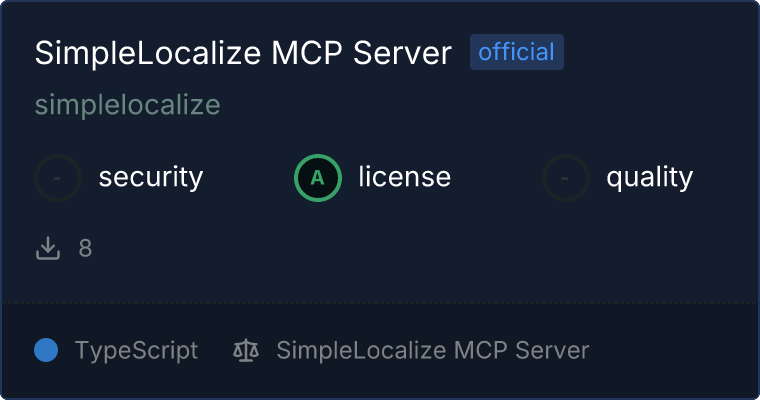
Task: Click the dash inside the security circle
Action: pos(57,178)
